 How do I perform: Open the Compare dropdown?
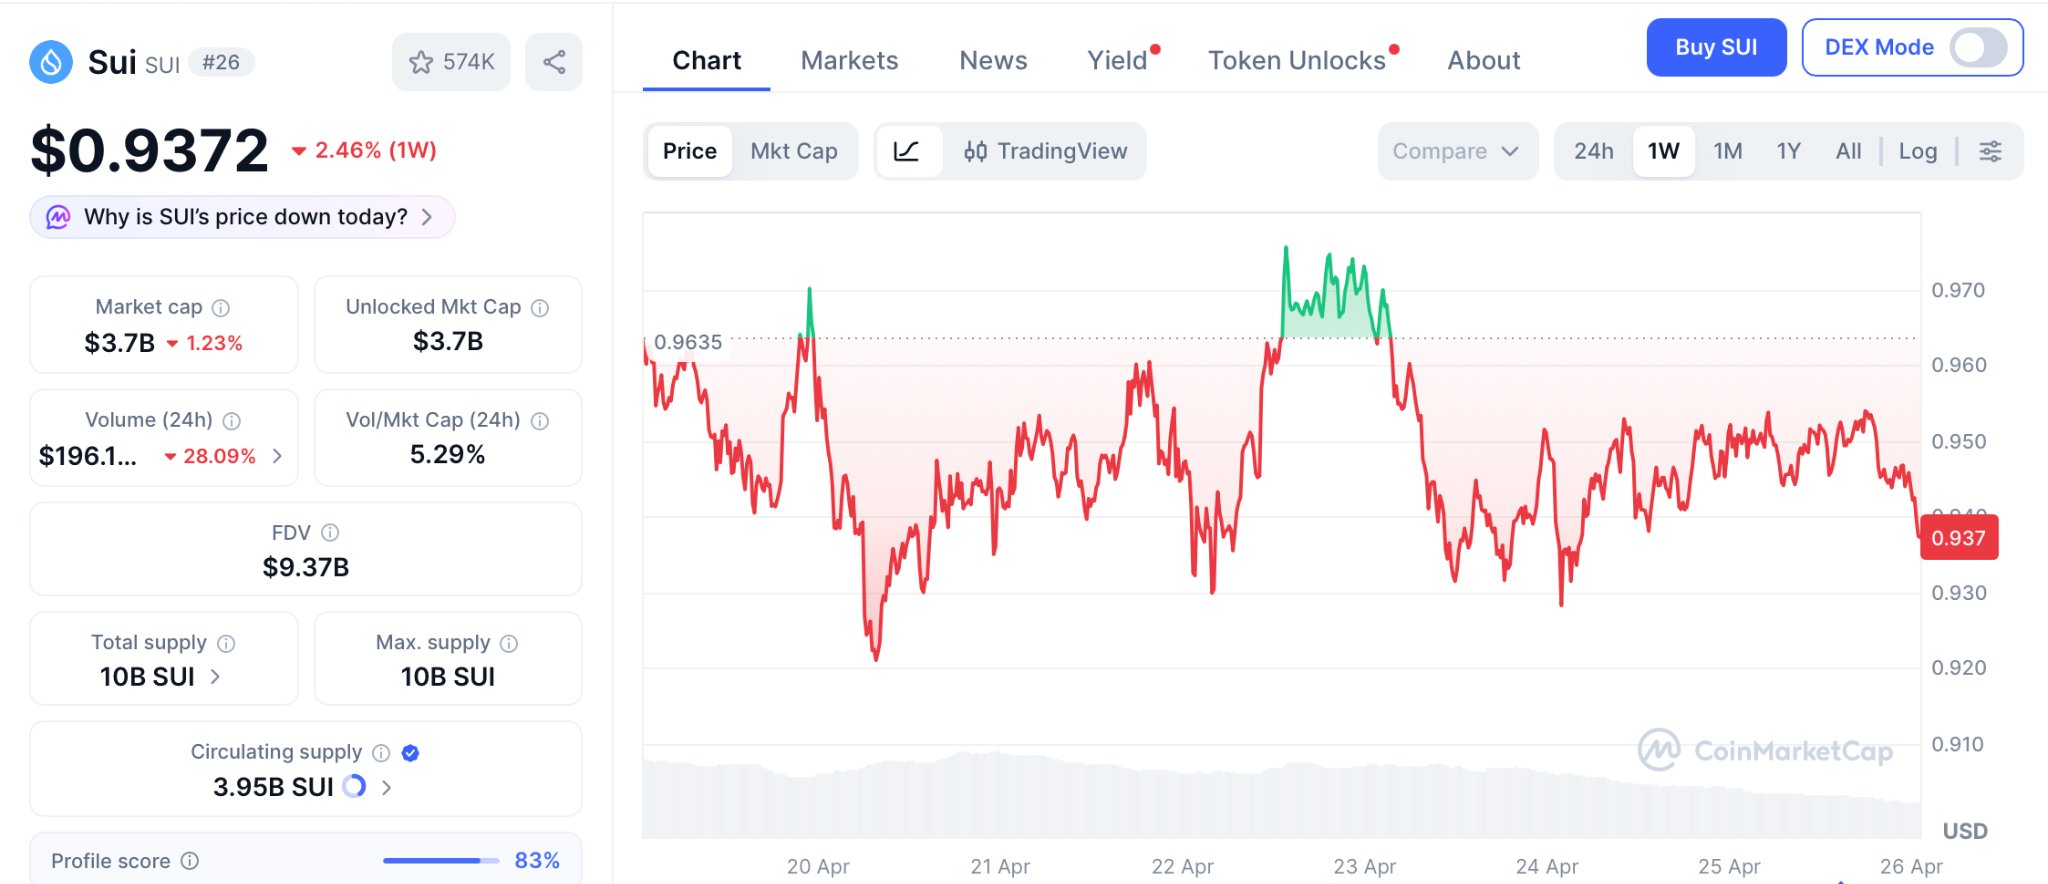coord(1456,151)
